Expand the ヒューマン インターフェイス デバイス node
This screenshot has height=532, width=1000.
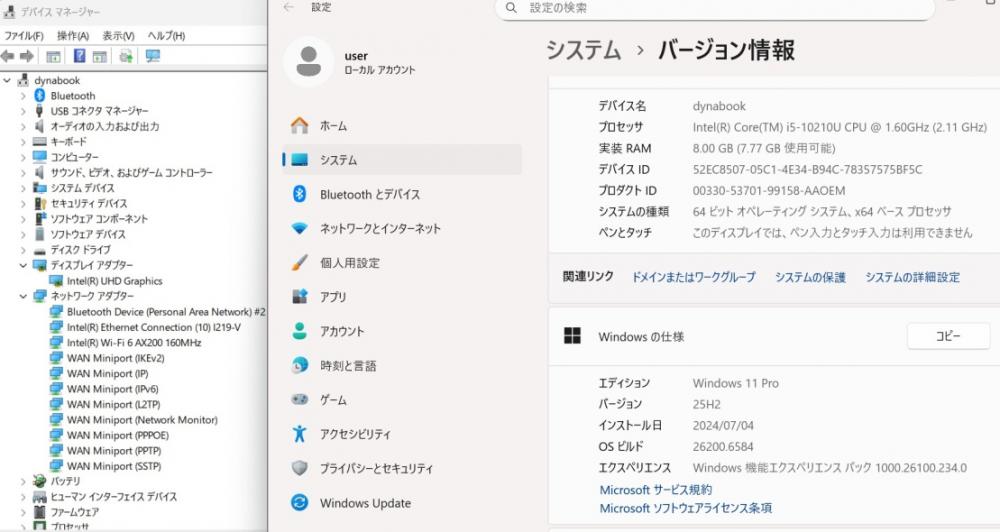[23, 496]
